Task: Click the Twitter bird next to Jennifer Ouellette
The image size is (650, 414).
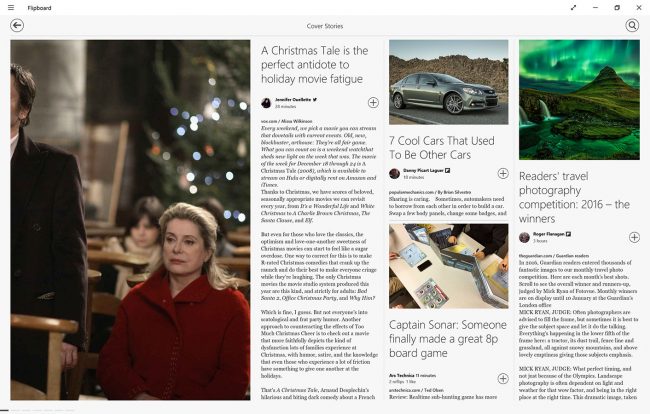Action: click(315, 99)
